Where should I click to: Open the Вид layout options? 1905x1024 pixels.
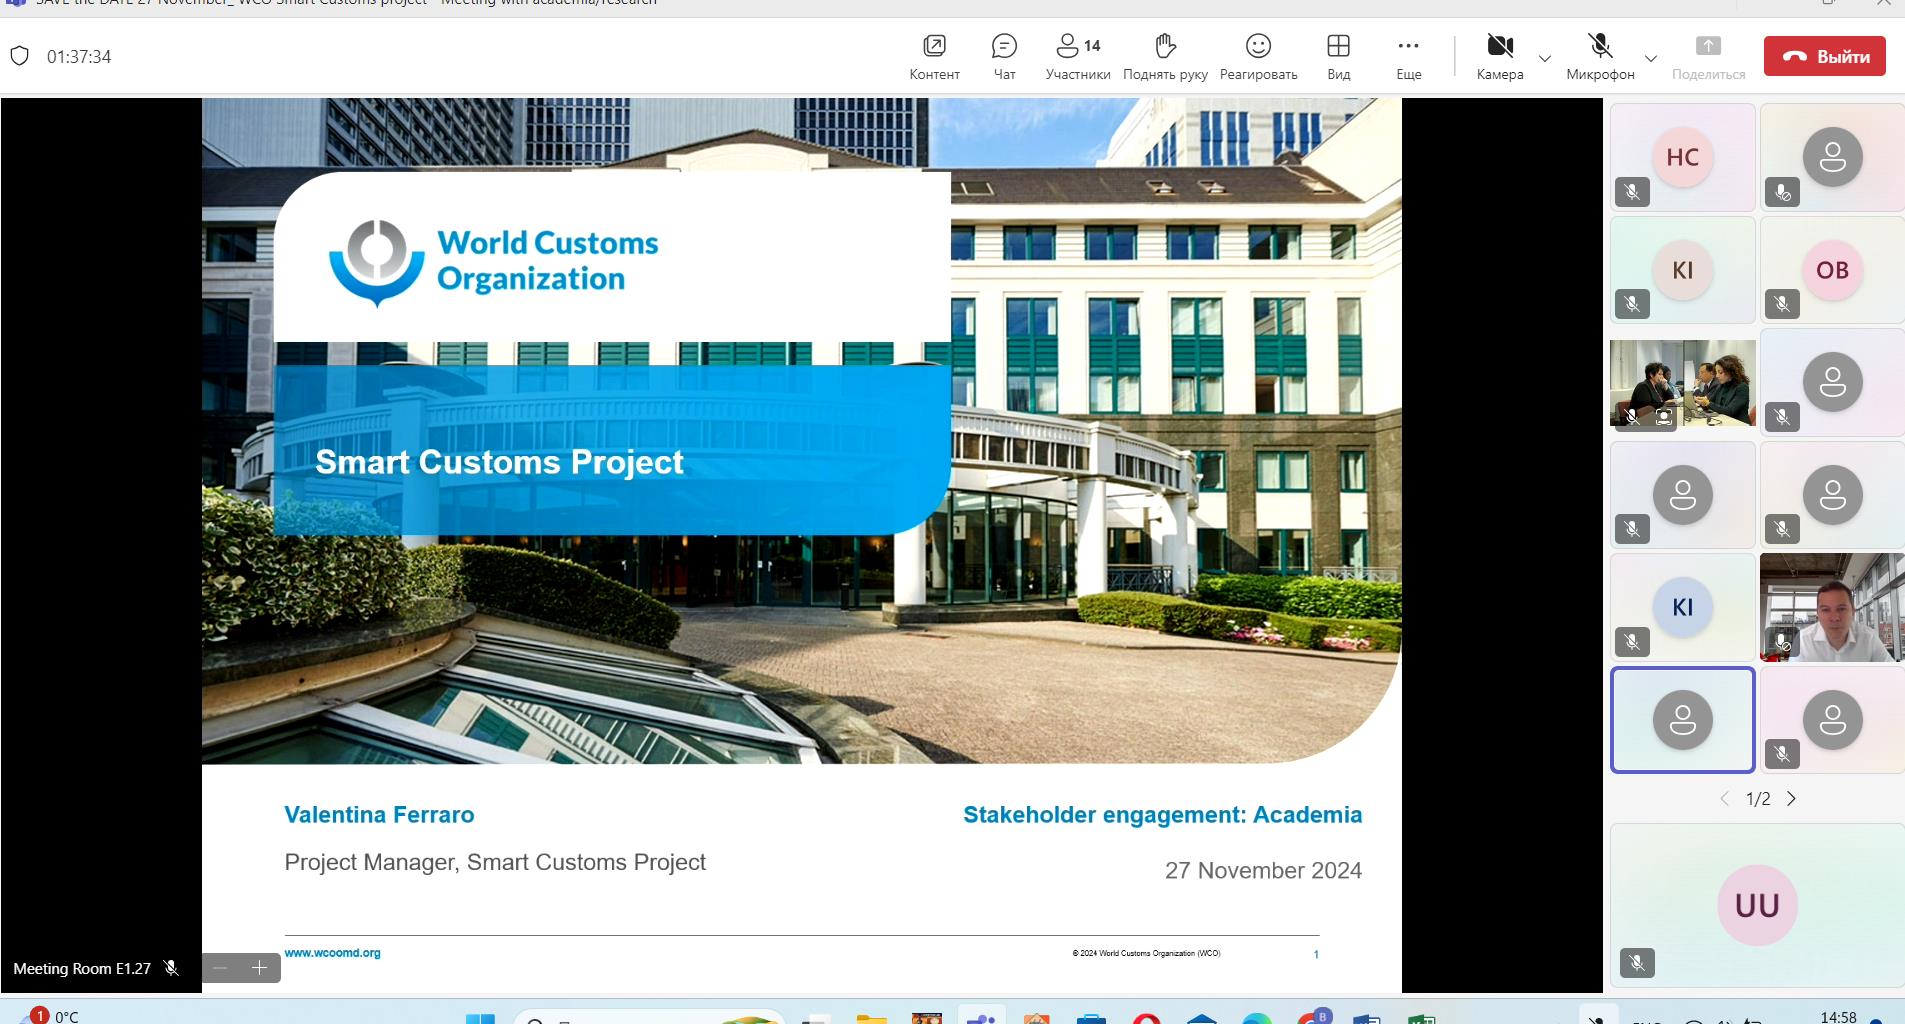[x=1338, y=57]
